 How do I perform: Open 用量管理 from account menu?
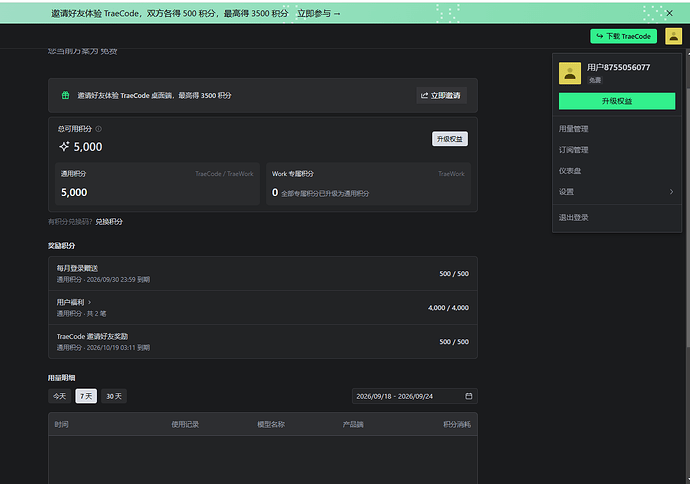point(573,128)
